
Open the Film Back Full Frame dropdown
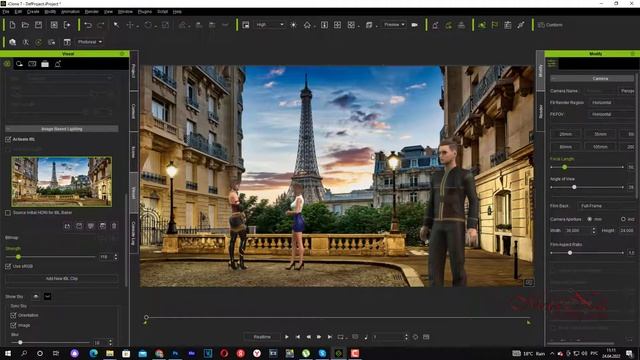(606, 206)
